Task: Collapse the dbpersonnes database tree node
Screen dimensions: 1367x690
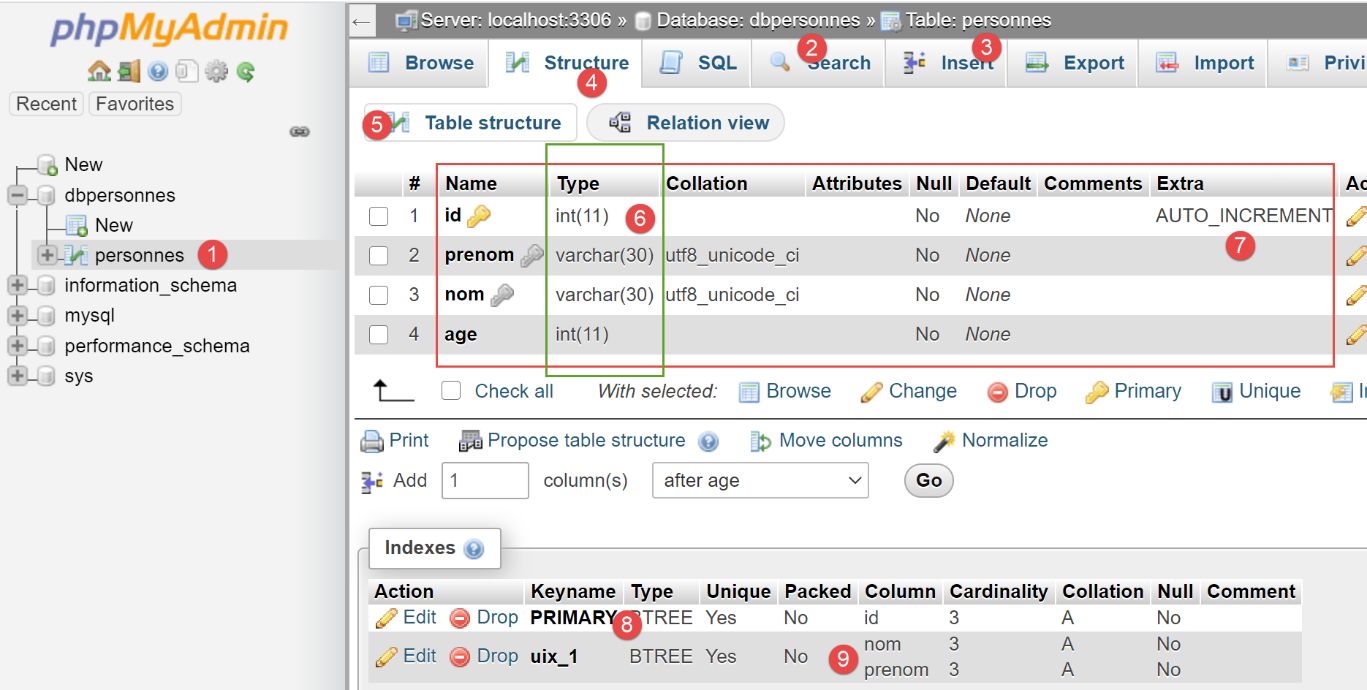Action: (x=17, y=195)
